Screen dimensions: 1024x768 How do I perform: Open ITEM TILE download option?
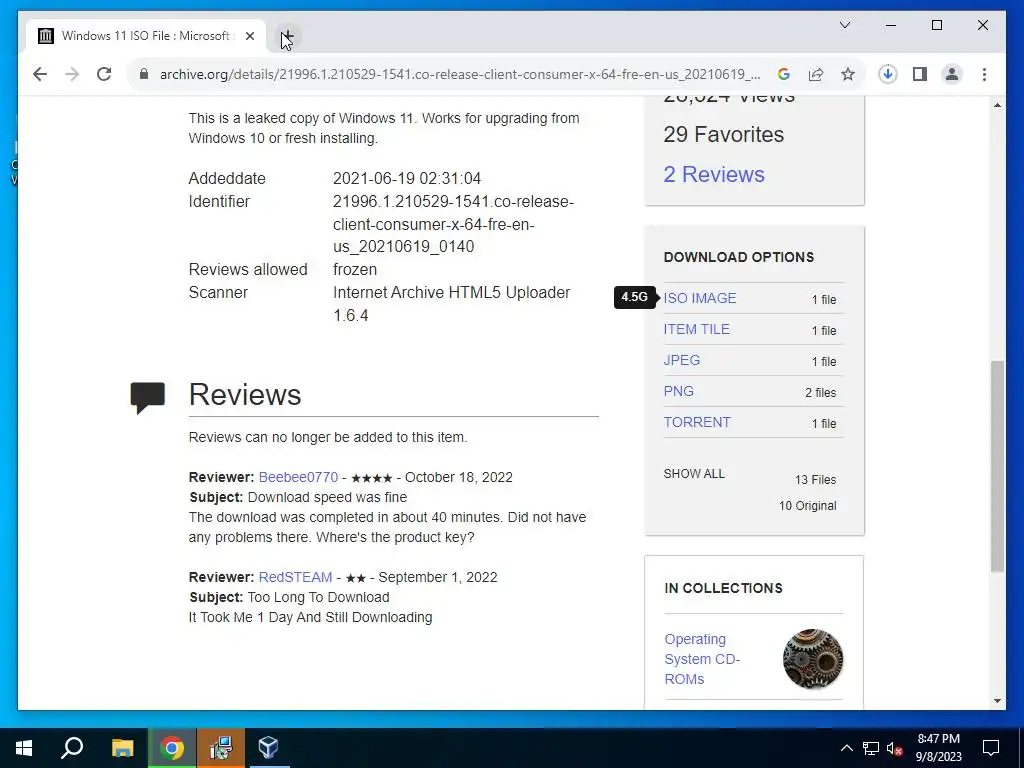click(x=696, y=329)
